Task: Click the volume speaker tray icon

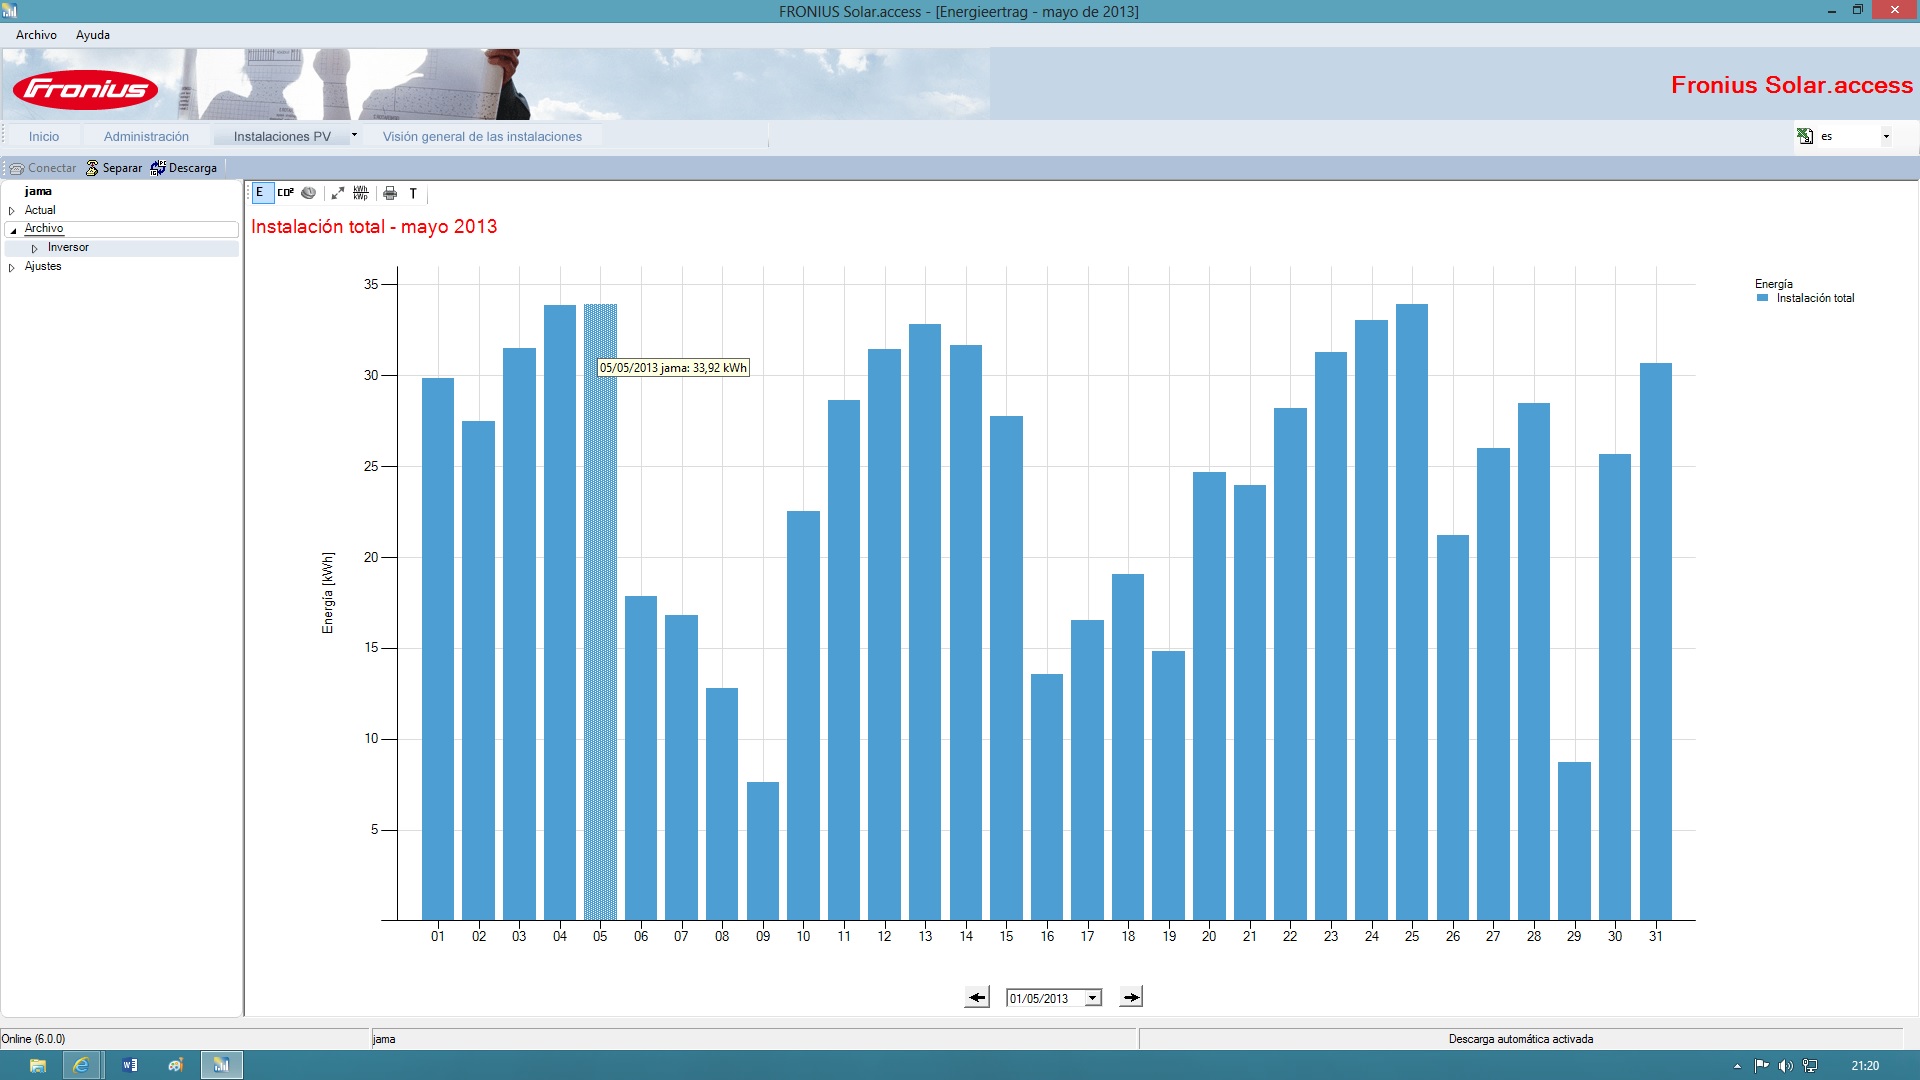Action: (1786, 1066)
